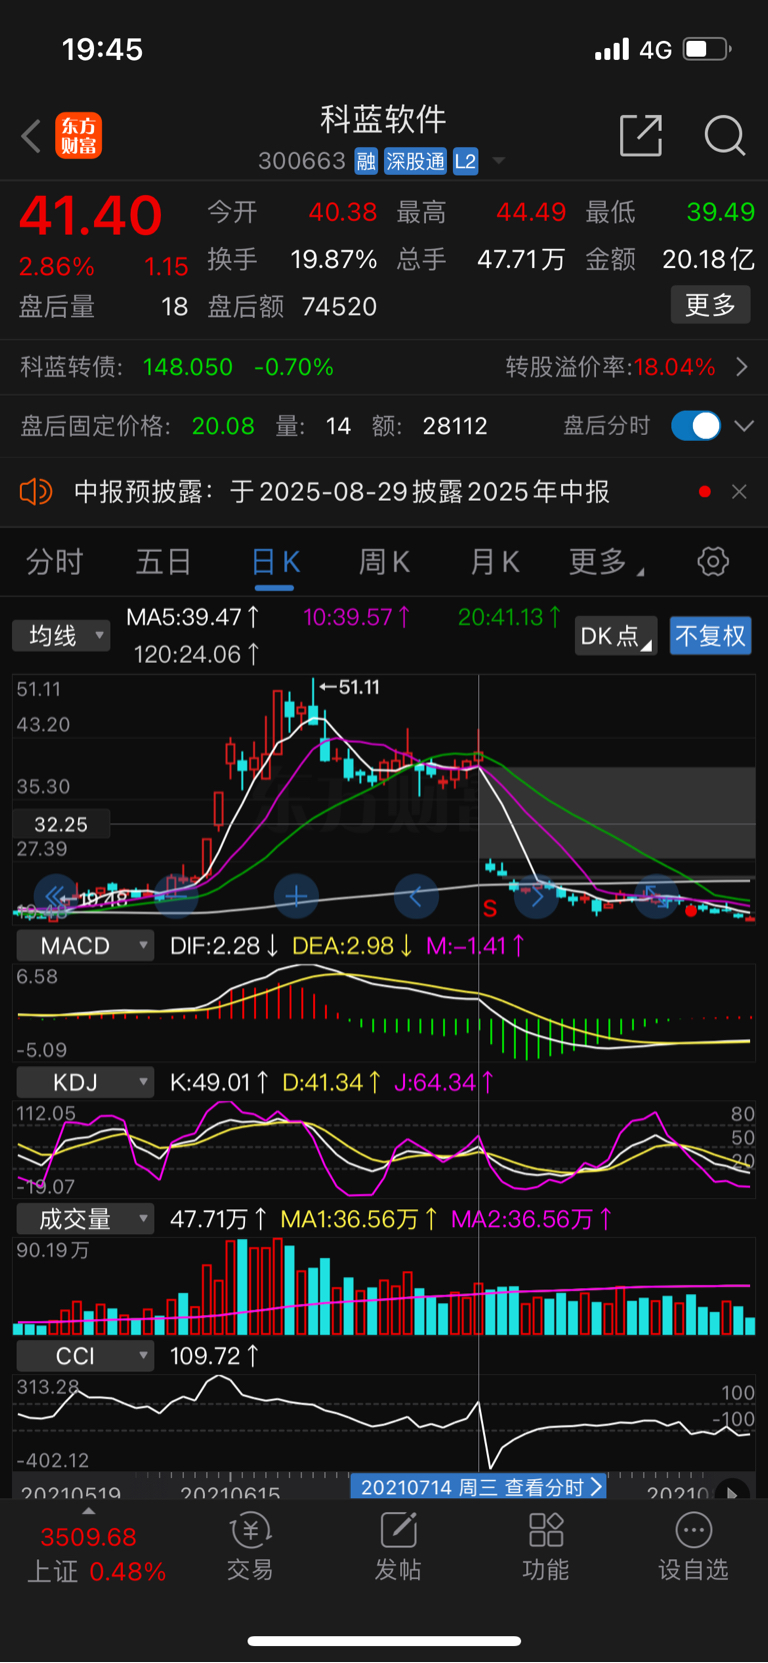Open the search magnifier icon
This screenshot has width=768, height=1663.
pyautogui.click(x=724, y=135)
